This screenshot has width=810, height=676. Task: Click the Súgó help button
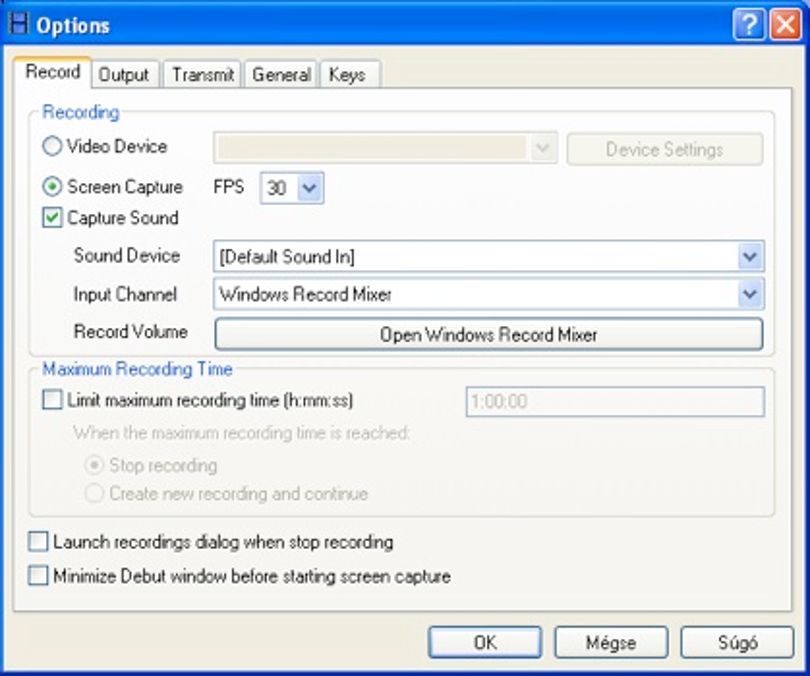click(x=737, y=642)
